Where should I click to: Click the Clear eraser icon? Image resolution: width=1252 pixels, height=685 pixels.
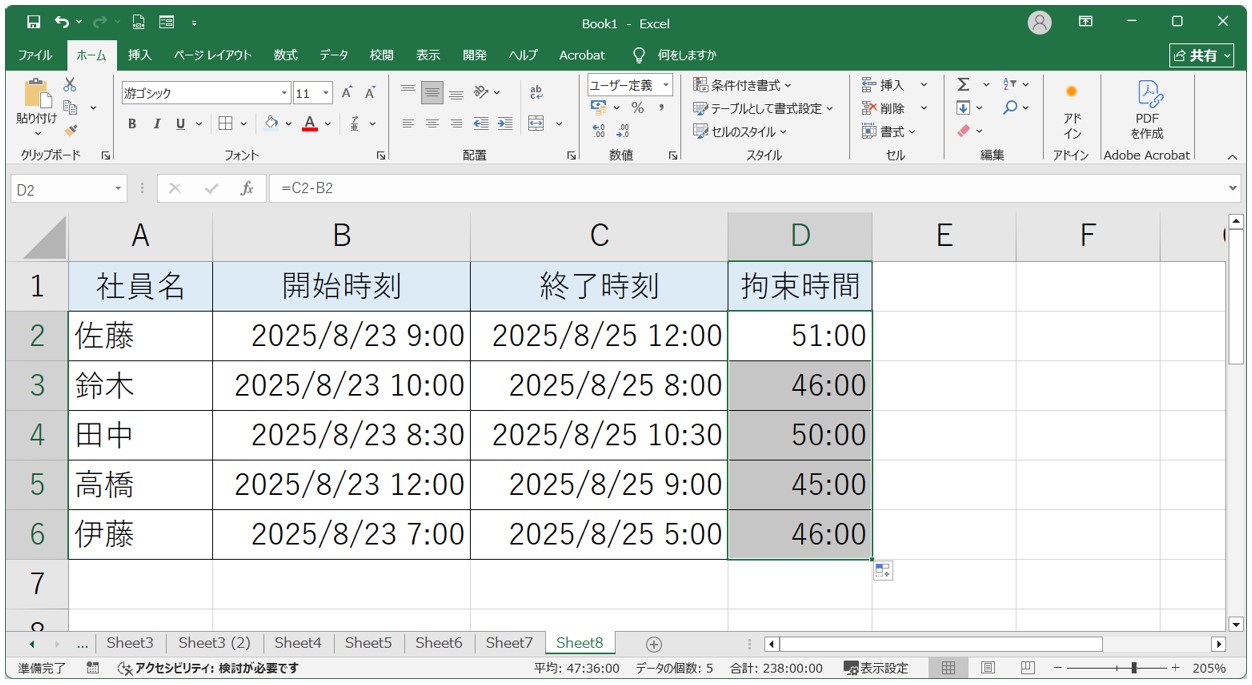pyautogui.click(x=963, y=131)
